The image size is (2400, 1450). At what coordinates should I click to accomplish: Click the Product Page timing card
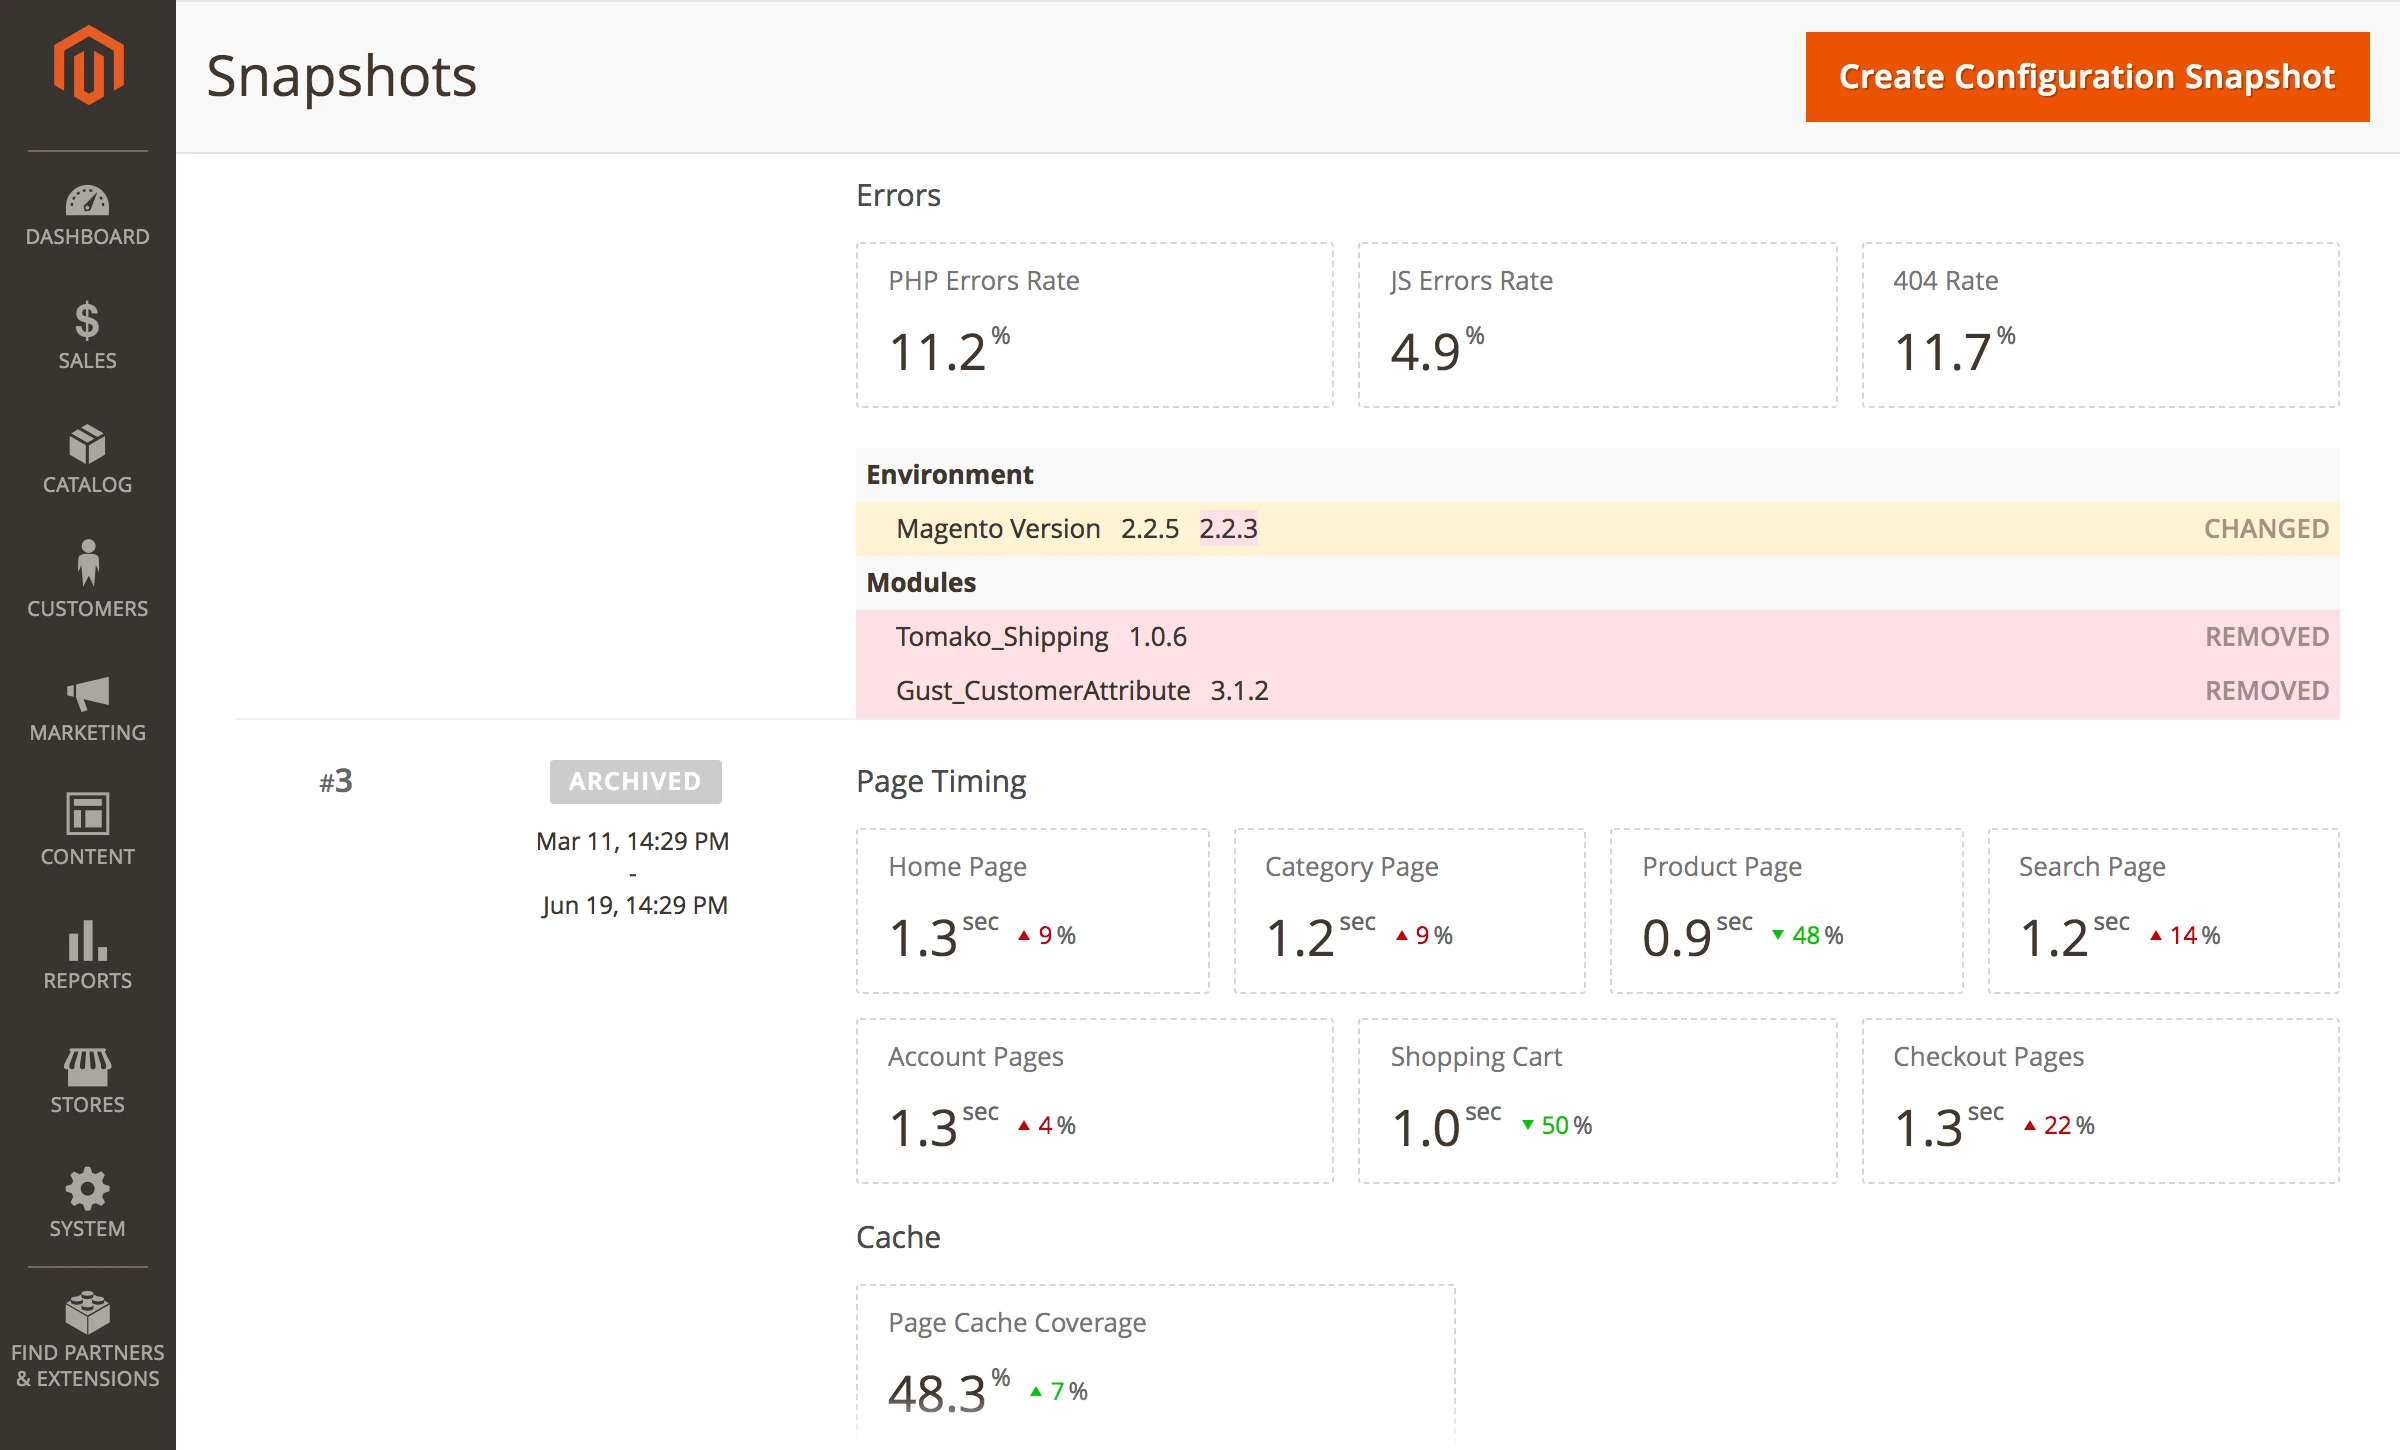(1786, 910)
